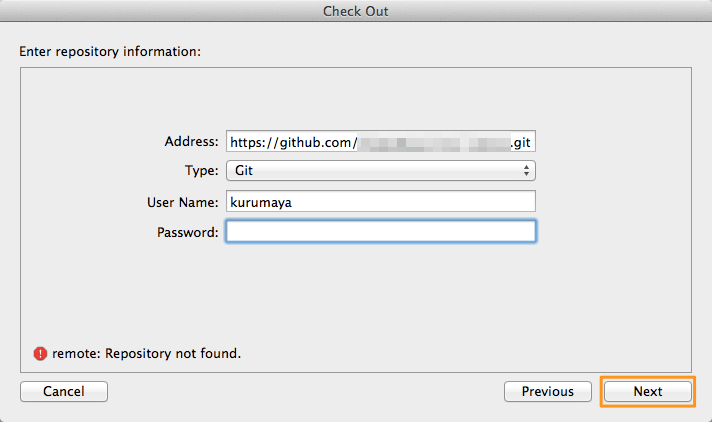
Task: Click the 'Address:' label
Action: click(x=191, y=142)
